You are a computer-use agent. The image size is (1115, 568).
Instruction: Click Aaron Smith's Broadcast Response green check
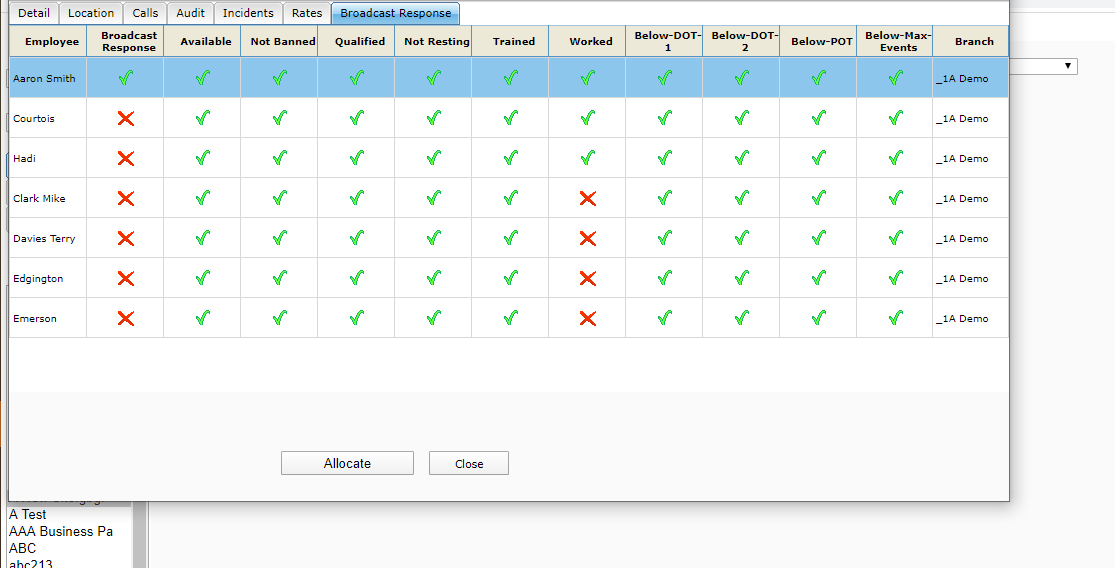(x=125, y=79)
